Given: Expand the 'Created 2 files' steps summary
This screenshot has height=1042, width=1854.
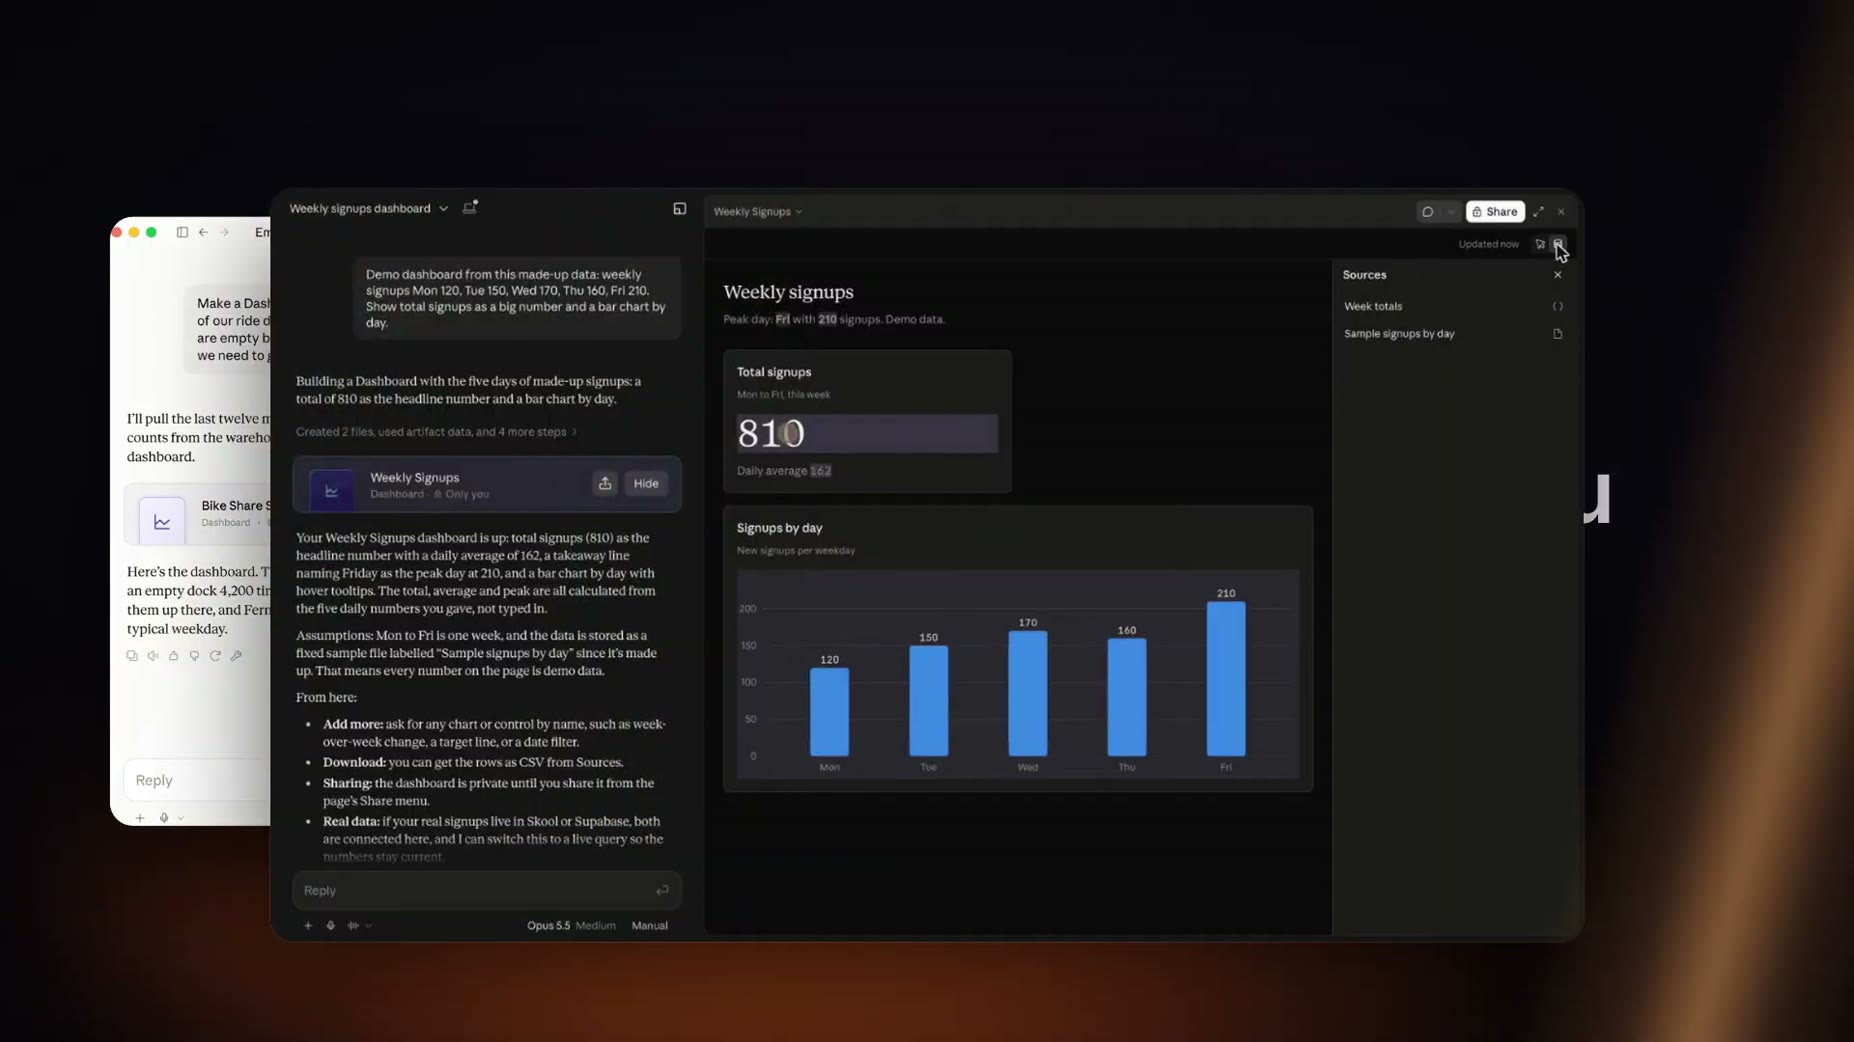Looking at the screenshot, I should pos(436,432).
